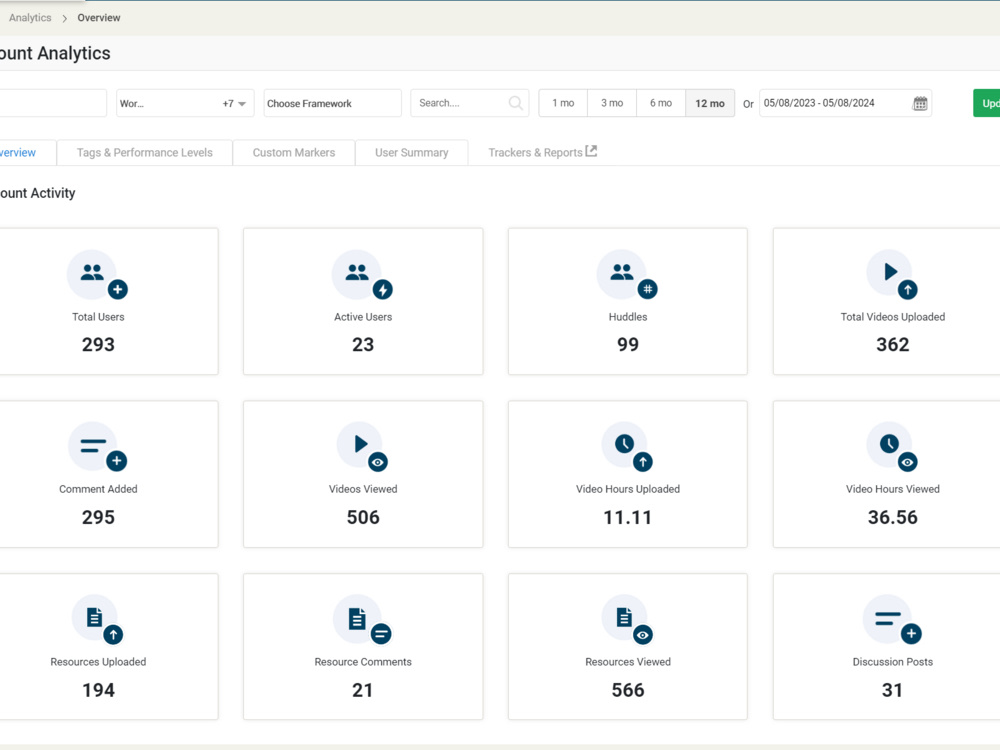Click the leftmost partially visible filter field

pos(53,103)
